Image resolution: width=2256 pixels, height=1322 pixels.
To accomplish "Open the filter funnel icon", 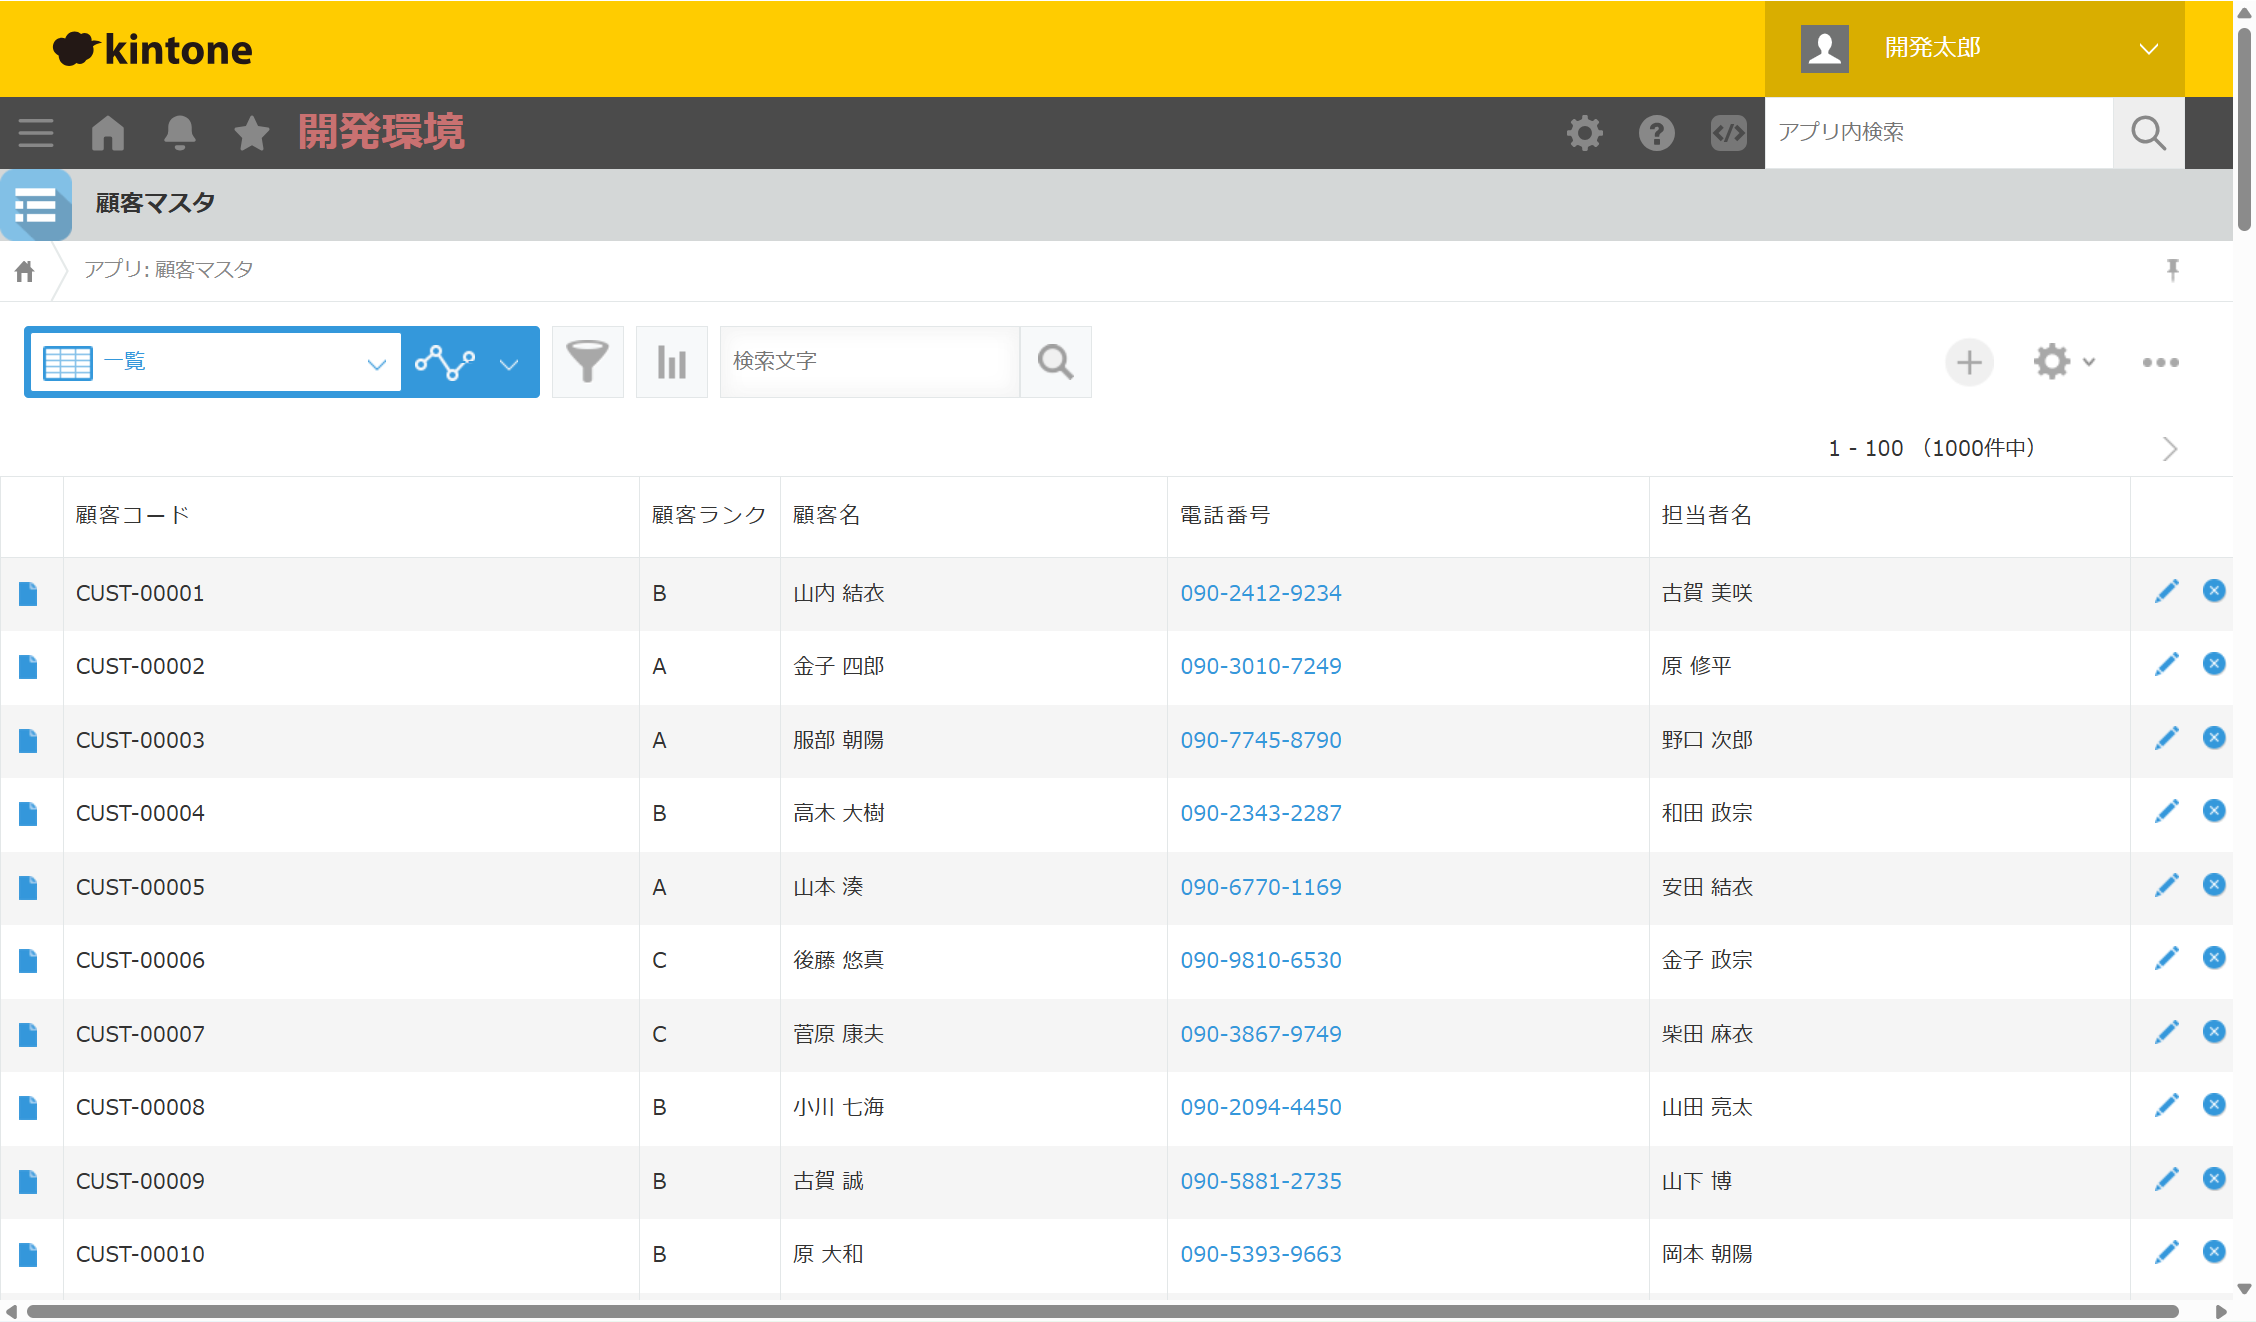I will [587, 362].
